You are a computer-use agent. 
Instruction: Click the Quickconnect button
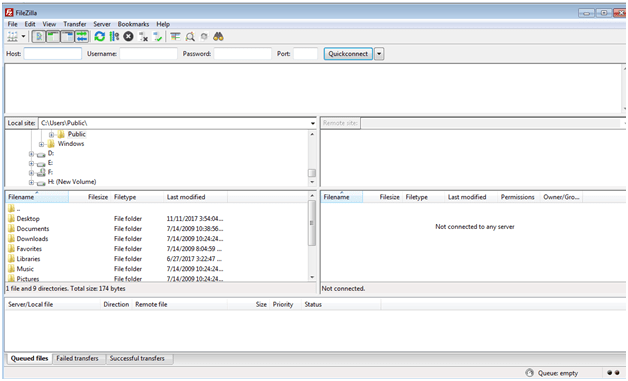(348, 54)
